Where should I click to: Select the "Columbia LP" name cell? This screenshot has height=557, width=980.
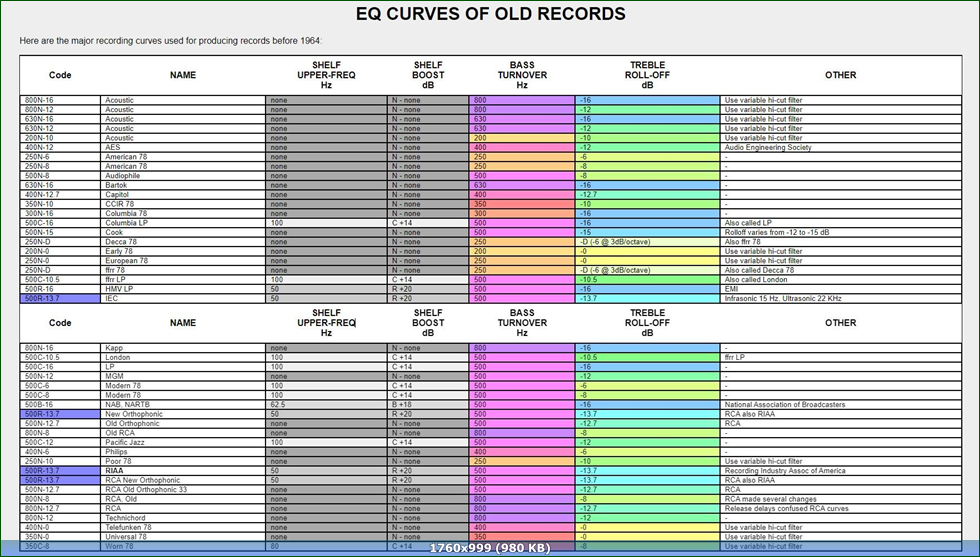click(182, 223)
